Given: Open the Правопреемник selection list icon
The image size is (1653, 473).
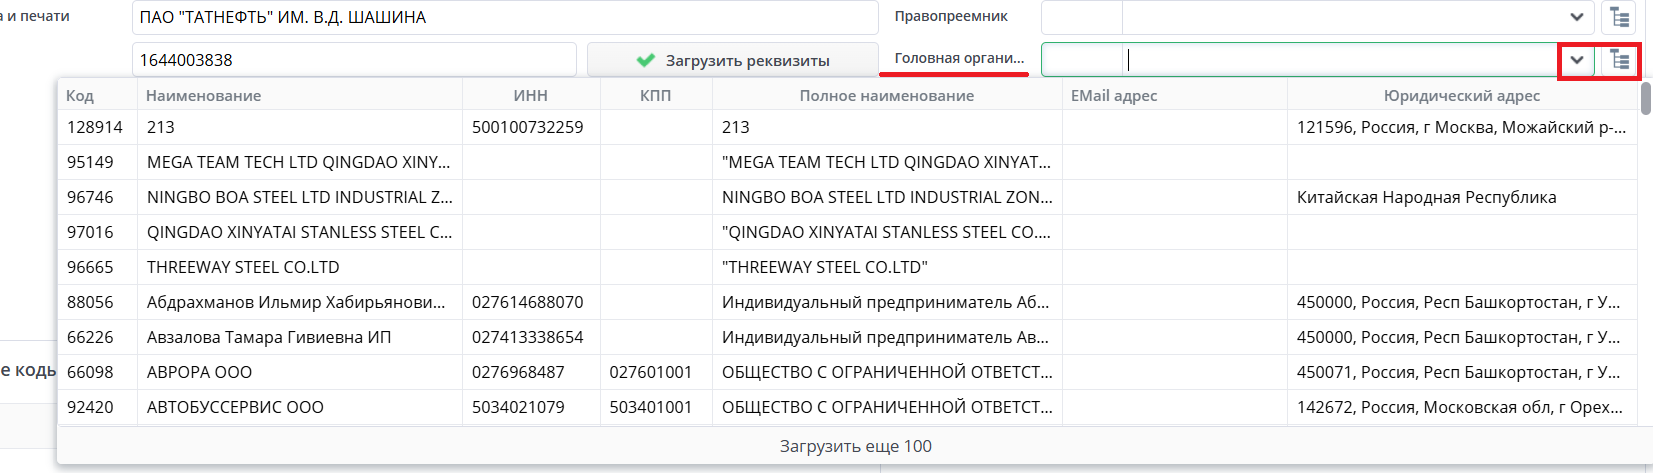Looking at the screenshot, I should click(1619, 17).
